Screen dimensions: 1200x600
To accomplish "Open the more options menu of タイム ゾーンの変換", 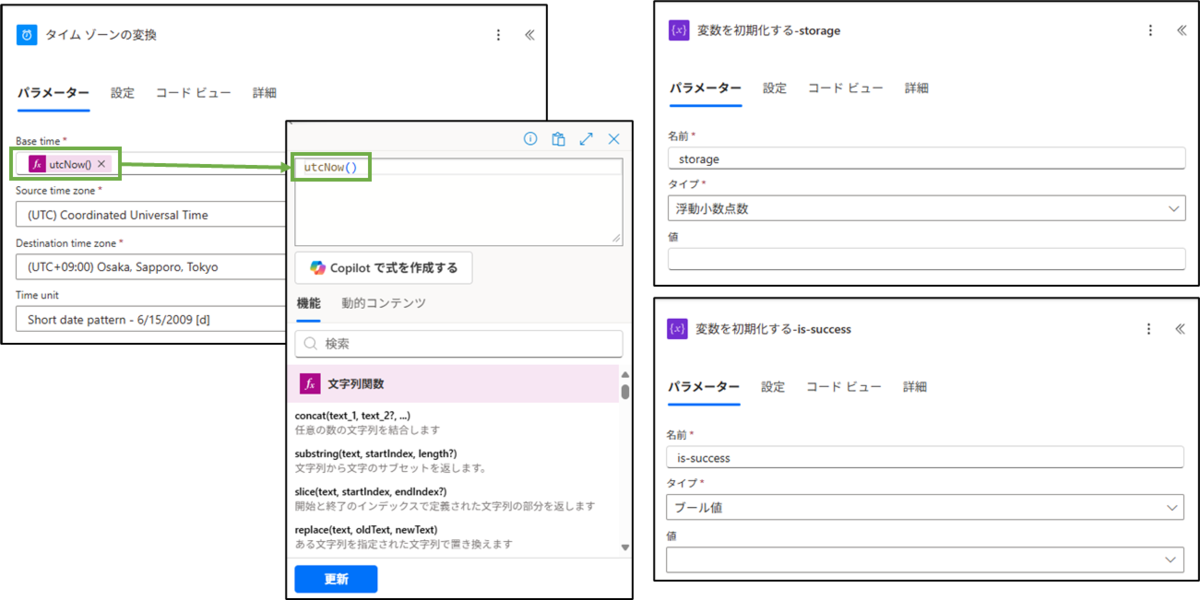I will 499,35.
